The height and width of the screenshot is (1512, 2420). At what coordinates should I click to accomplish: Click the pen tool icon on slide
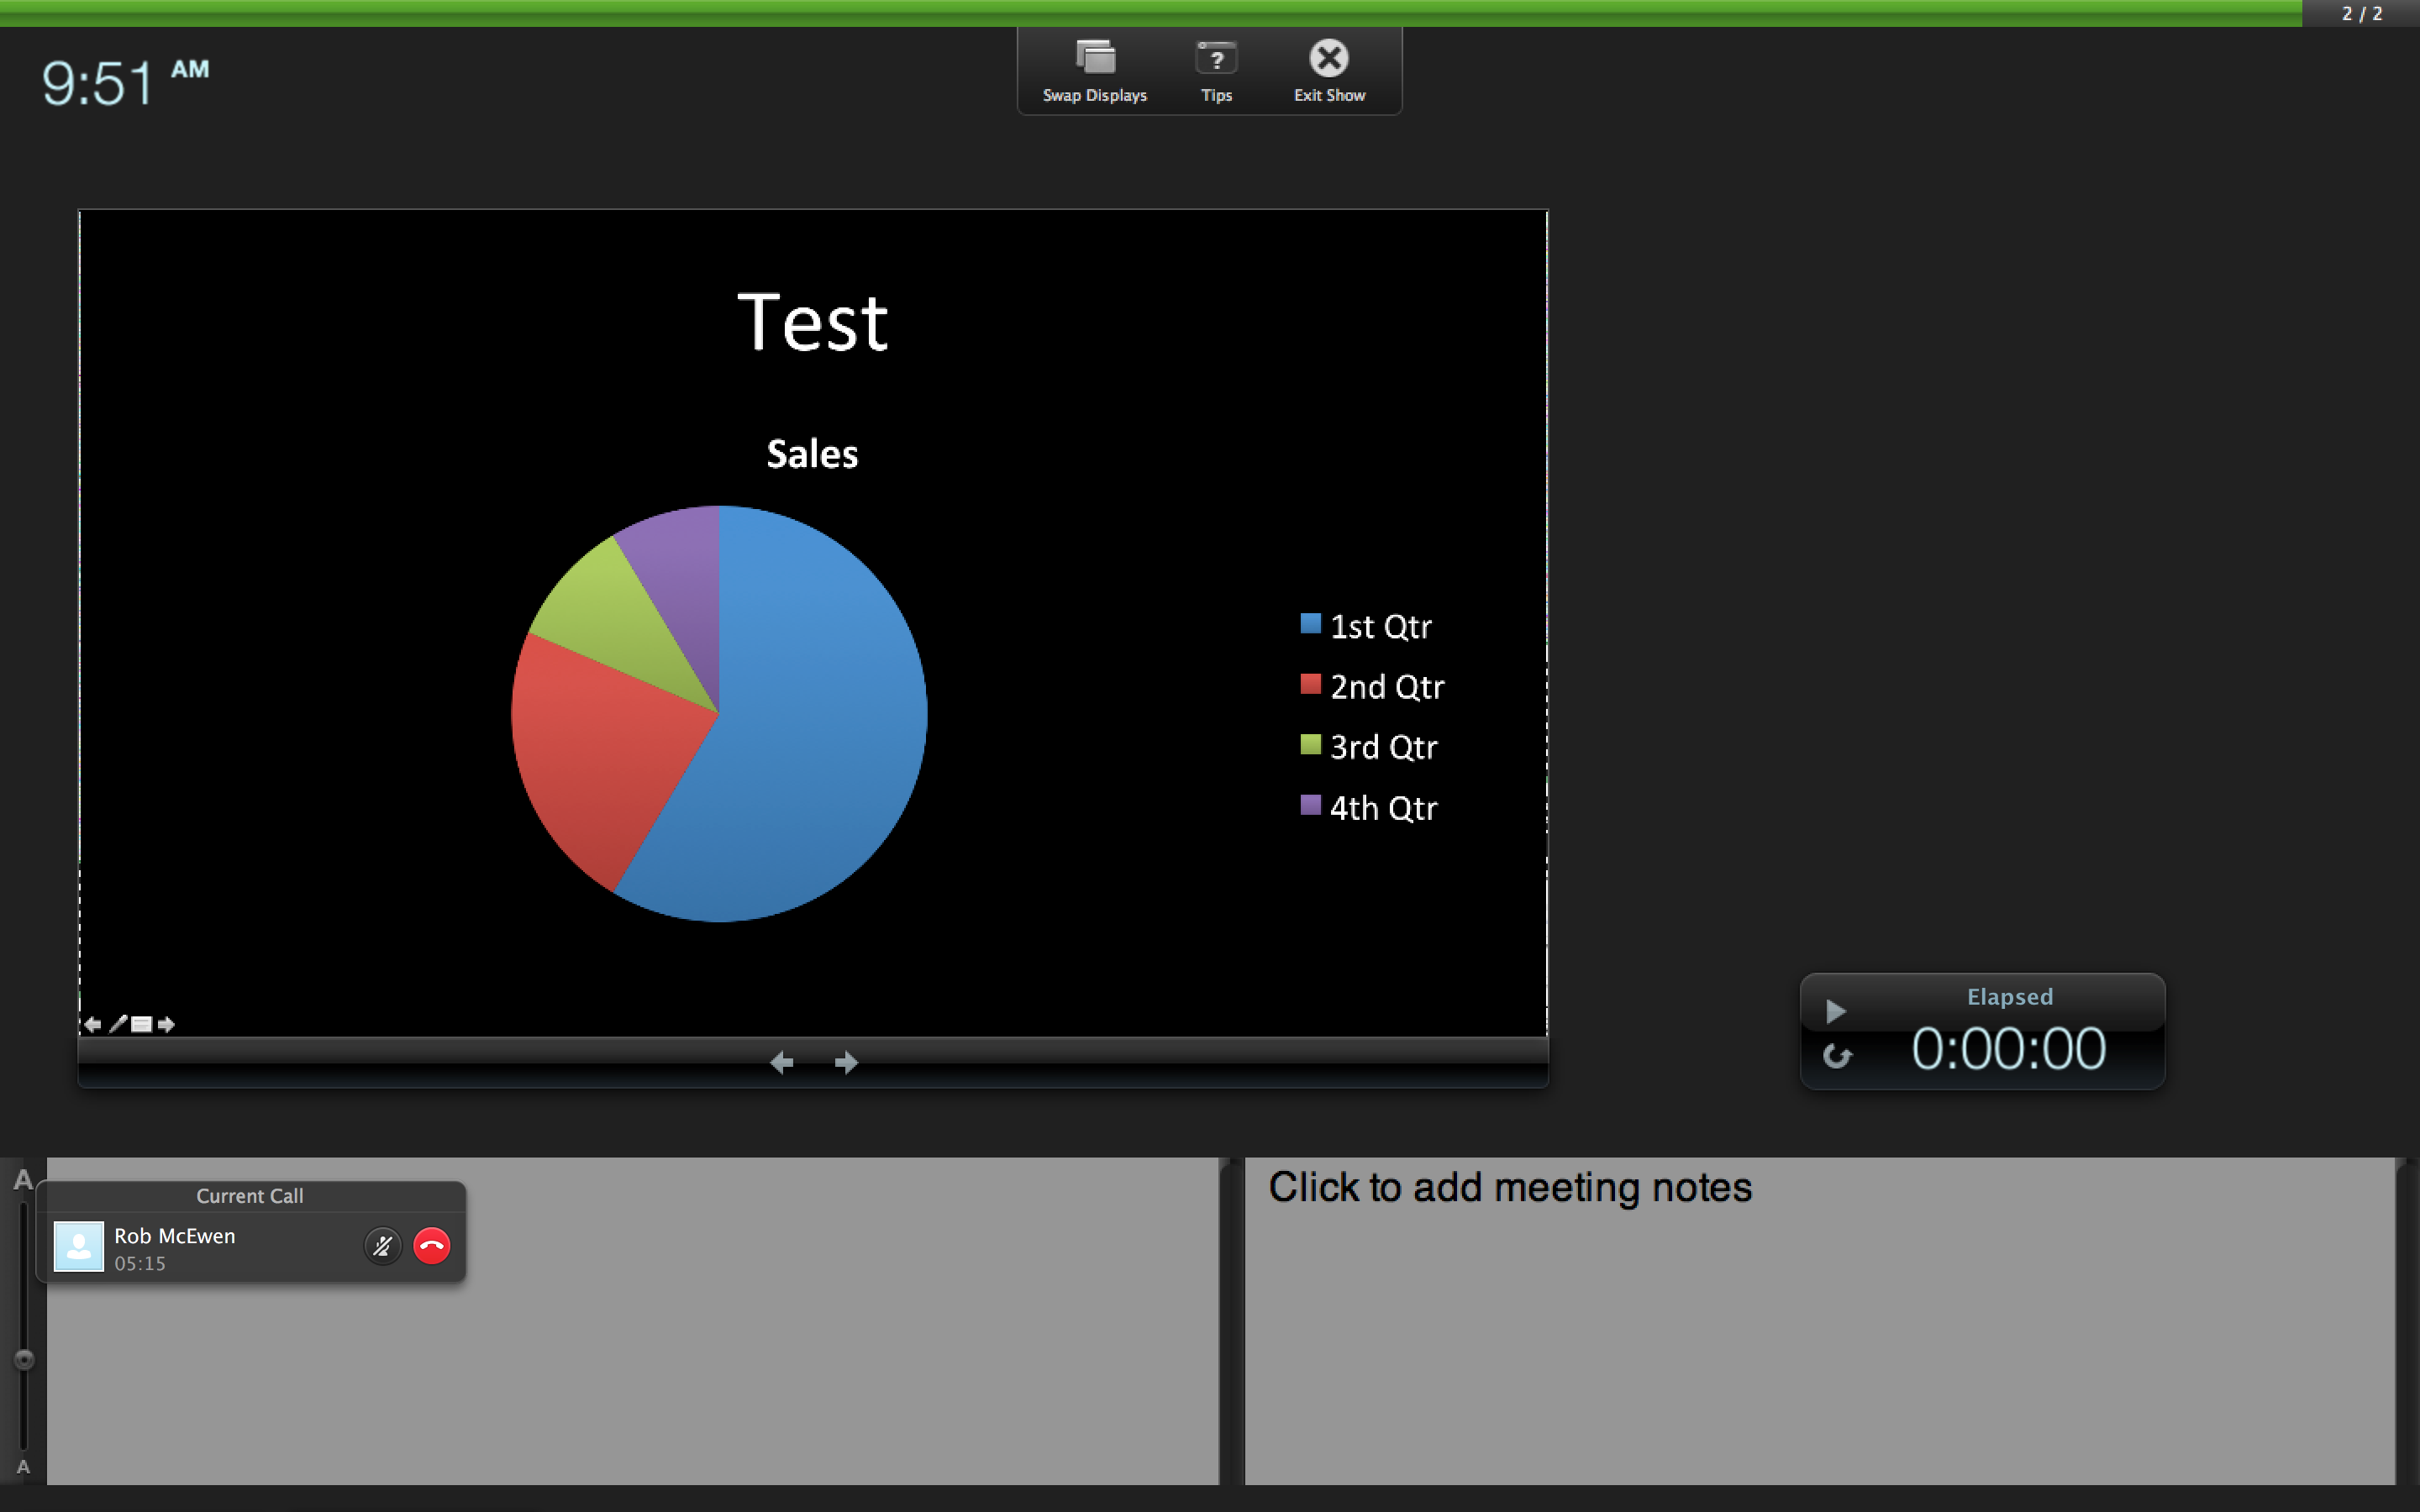pyautogui.click(x=118, y=1024)
